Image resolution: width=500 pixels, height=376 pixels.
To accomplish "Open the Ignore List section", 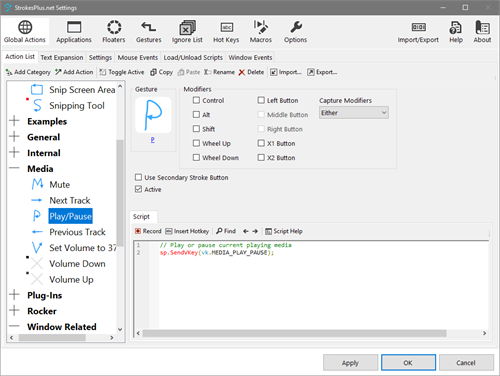I will point(187,32).
